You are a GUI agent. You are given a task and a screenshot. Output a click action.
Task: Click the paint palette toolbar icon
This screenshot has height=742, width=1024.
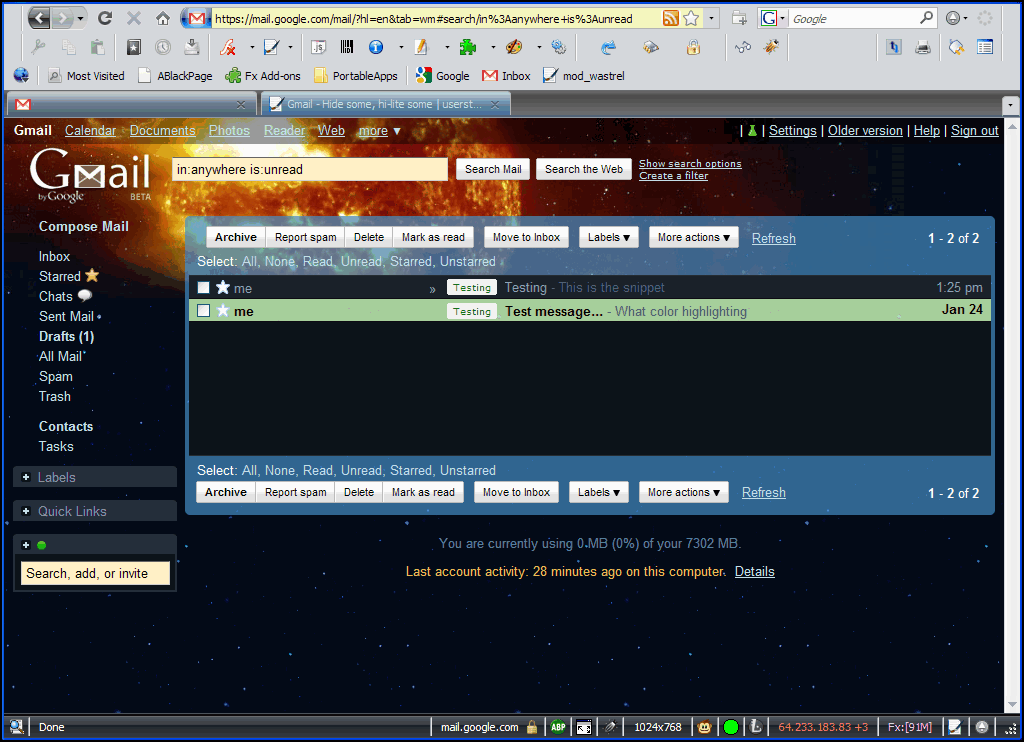point(514,47)
